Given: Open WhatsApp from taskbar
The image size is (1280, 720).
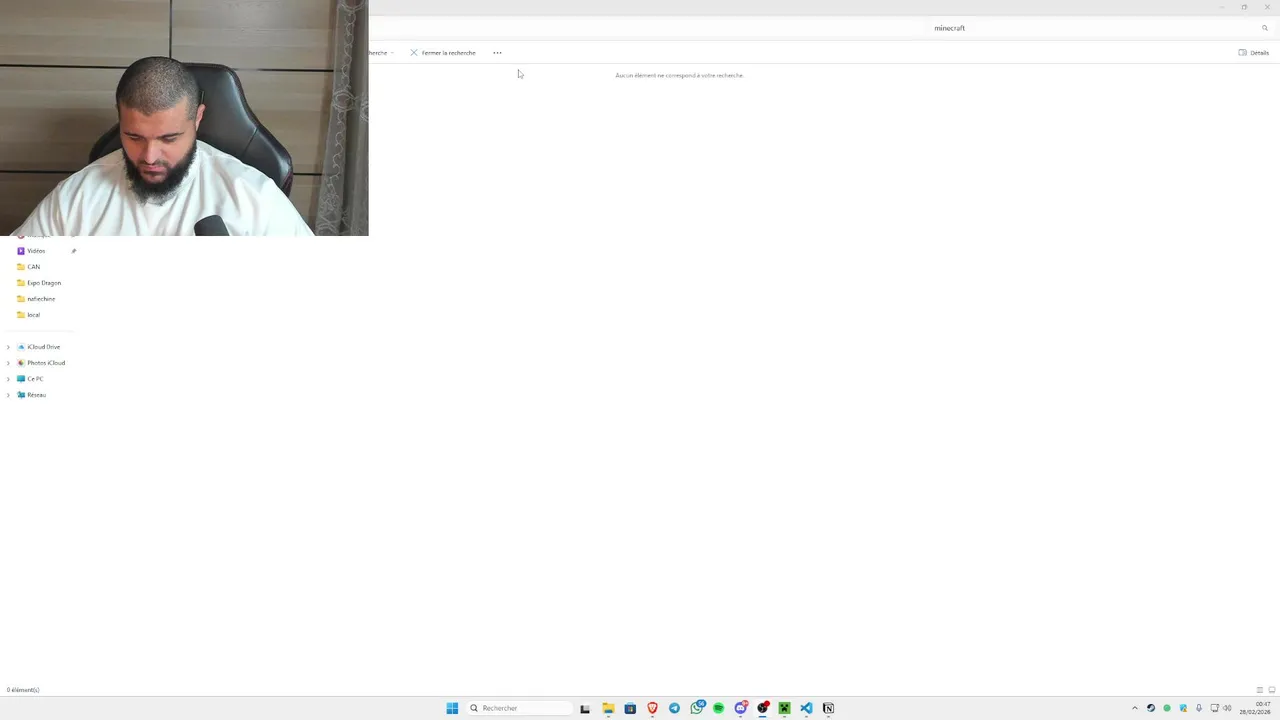Looking at the screenshot, I should point(697,708).
